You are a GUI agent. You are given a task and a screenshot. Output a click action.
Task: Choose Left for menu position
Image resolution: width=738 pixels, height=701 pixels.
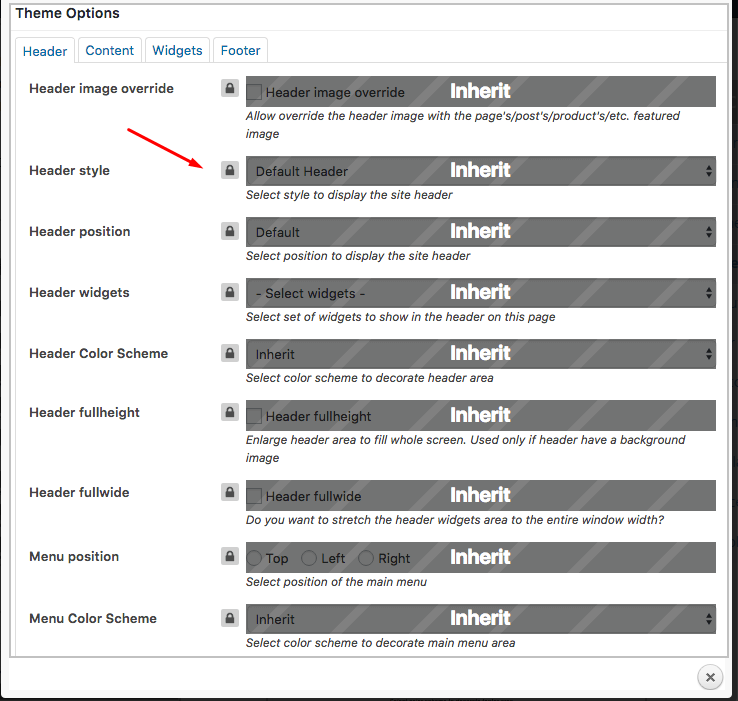pos(309,558)
